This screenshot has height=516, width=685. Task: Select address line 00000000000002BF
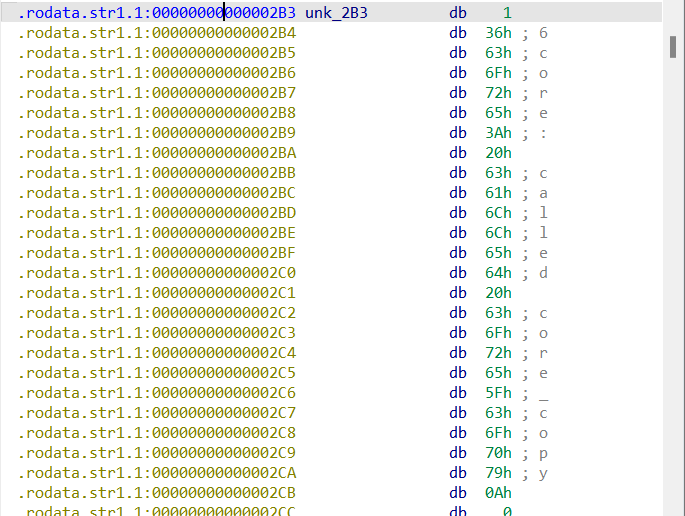click(157, 253)
